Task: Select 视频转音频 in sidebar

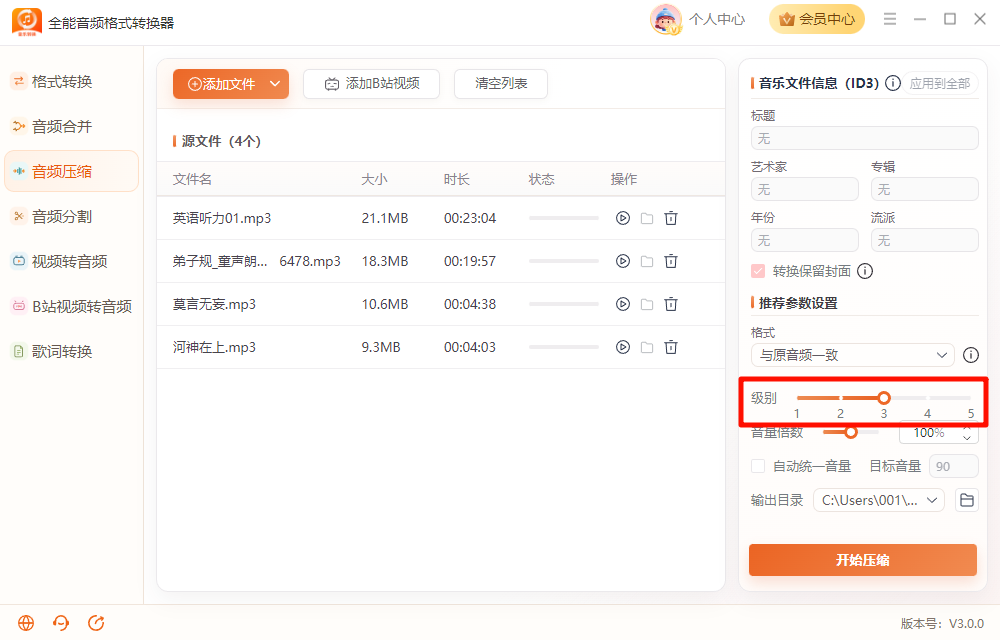Action: point(71,261)
